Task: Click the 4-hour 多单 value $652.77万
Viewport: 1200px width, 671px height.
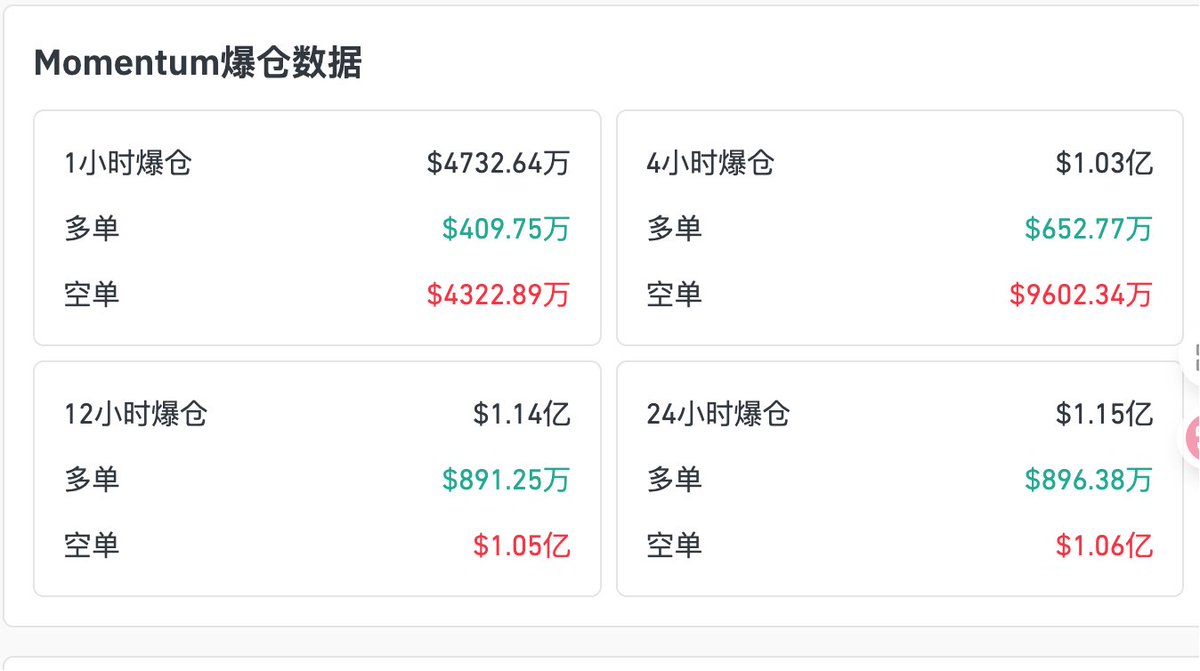Action: (1088, 229)
